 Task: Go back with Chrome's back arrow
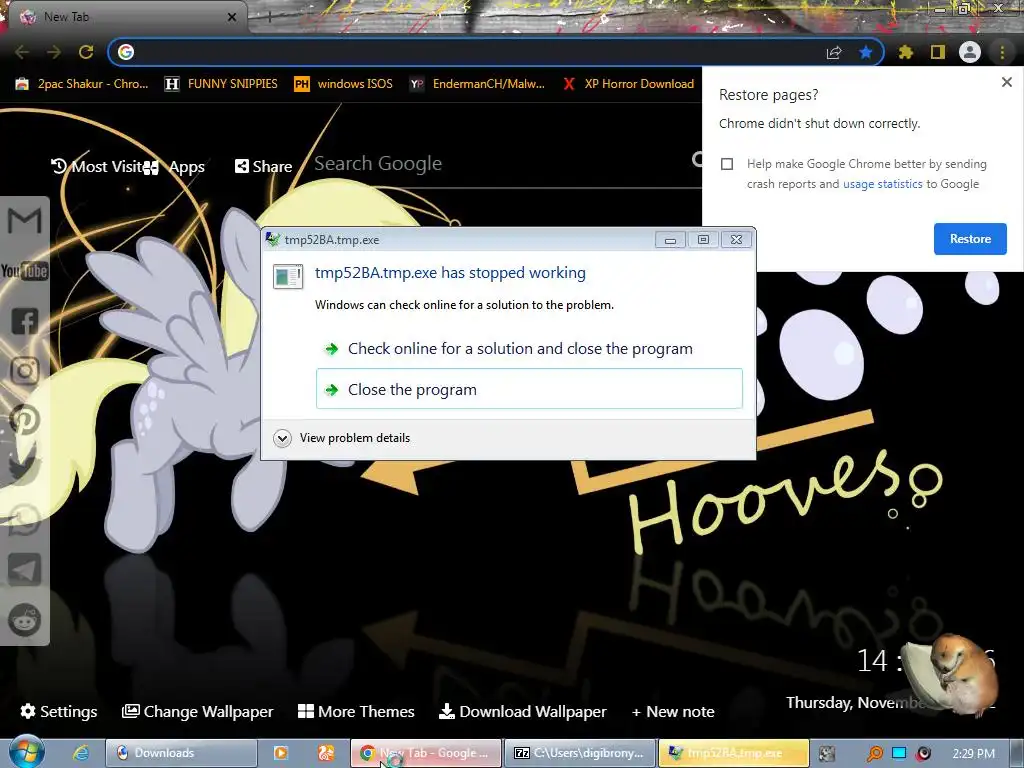22,52
